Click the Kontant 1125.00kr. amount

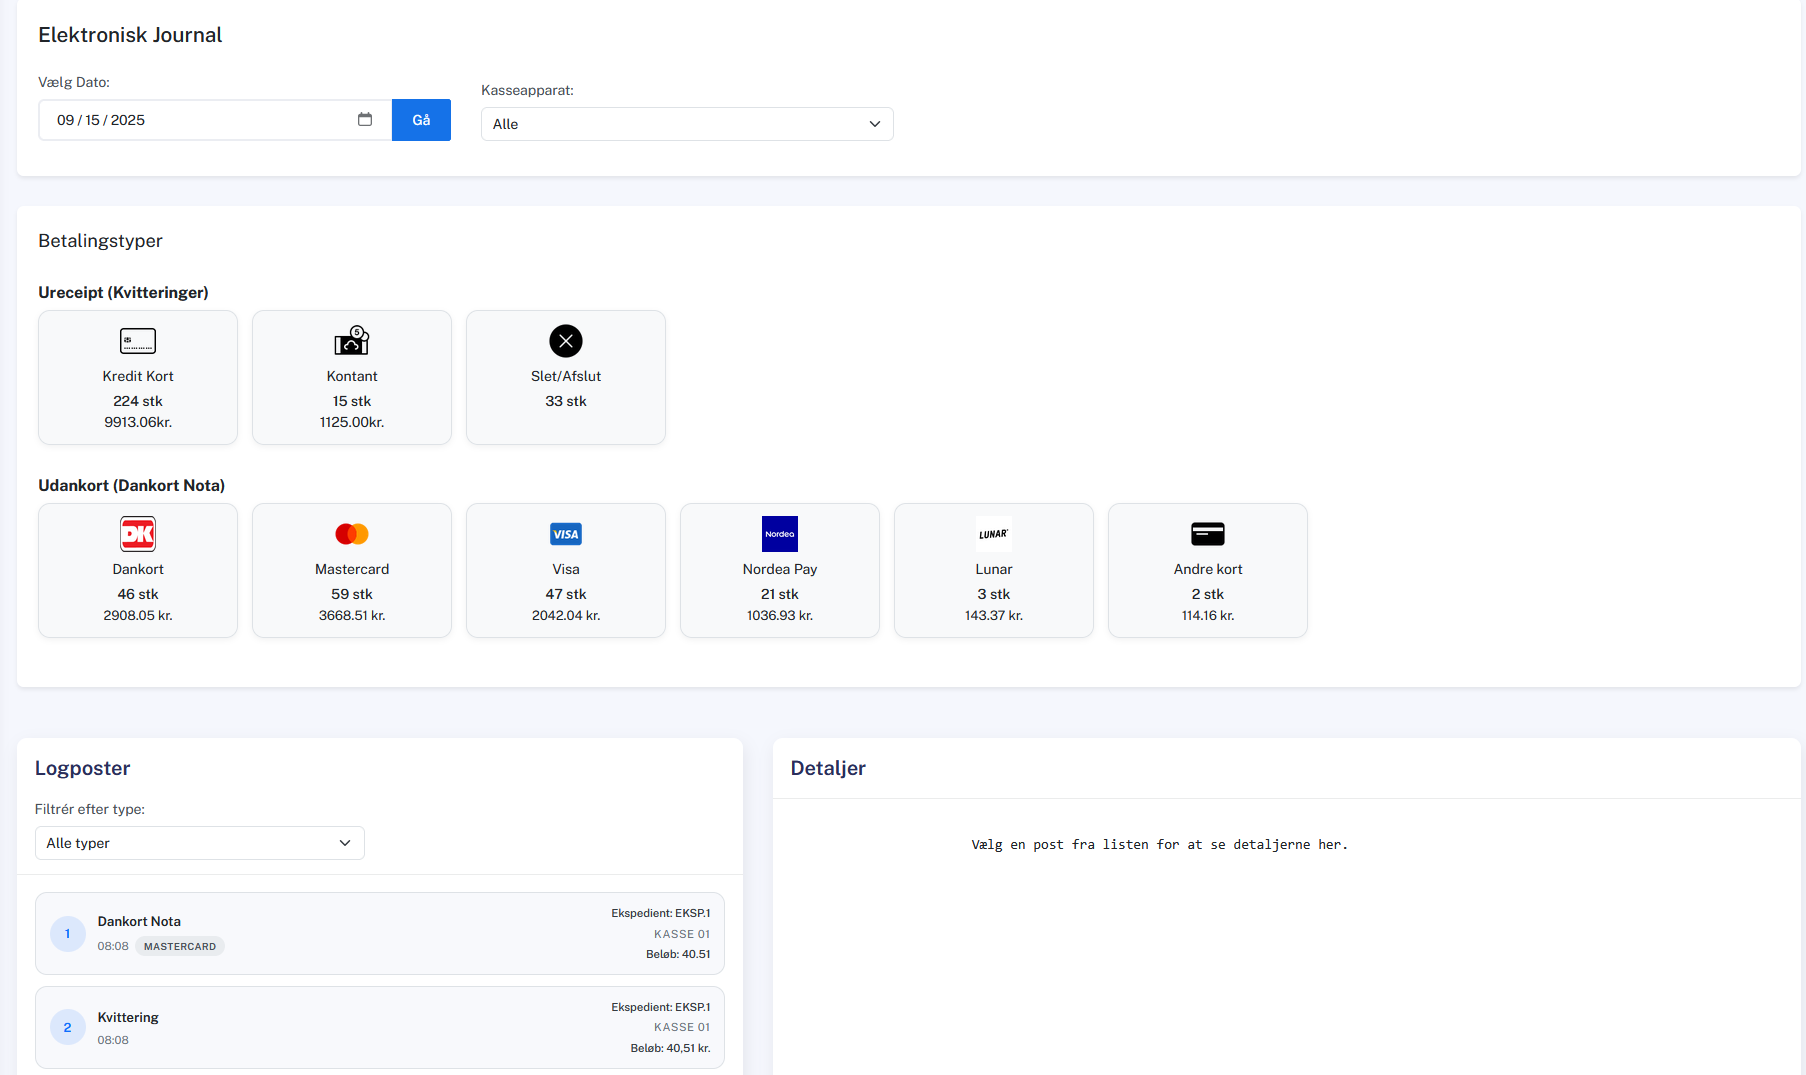click(352, 422)
